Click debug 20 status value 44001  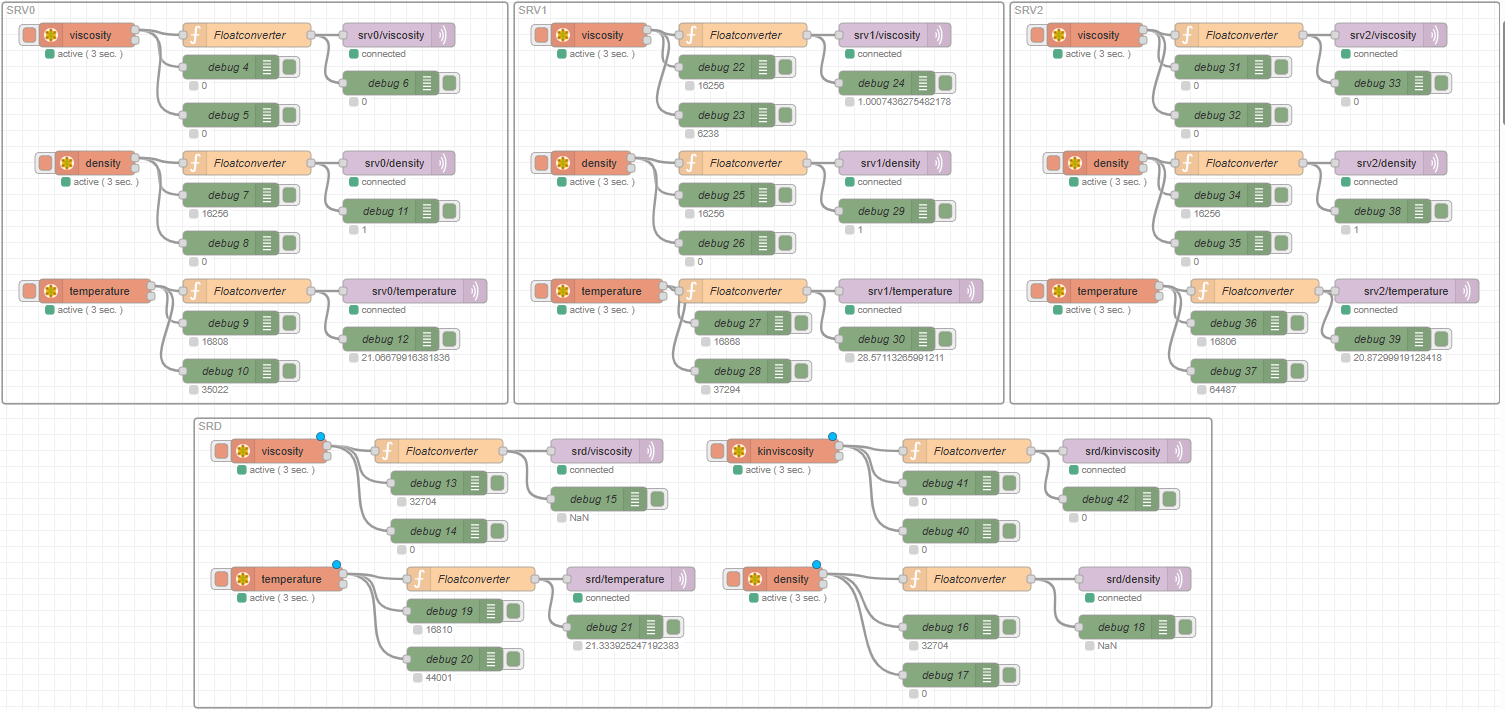click(438, 677)
